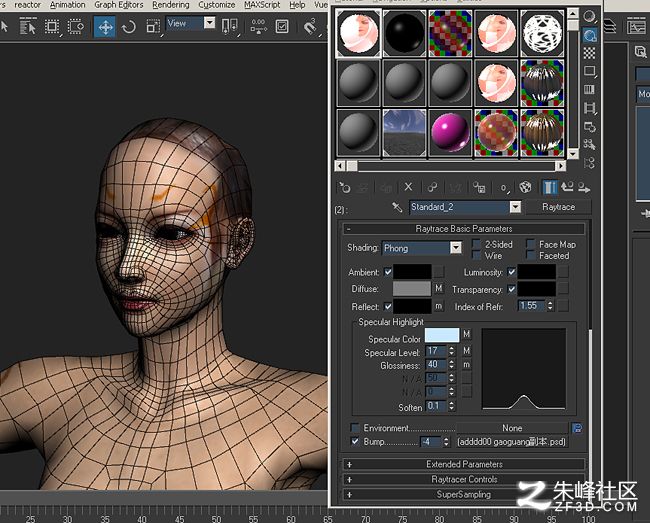650x523 pixels.
Task: Toggle the Snaps magnet icon
Action: tap(310, 27)
